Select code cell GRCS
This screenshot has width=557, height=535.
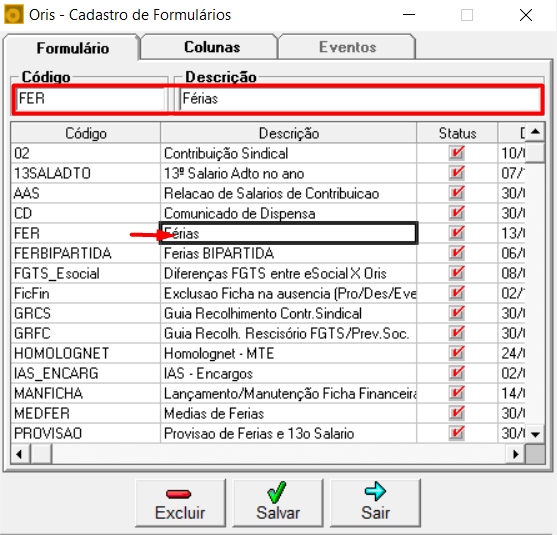86,313
